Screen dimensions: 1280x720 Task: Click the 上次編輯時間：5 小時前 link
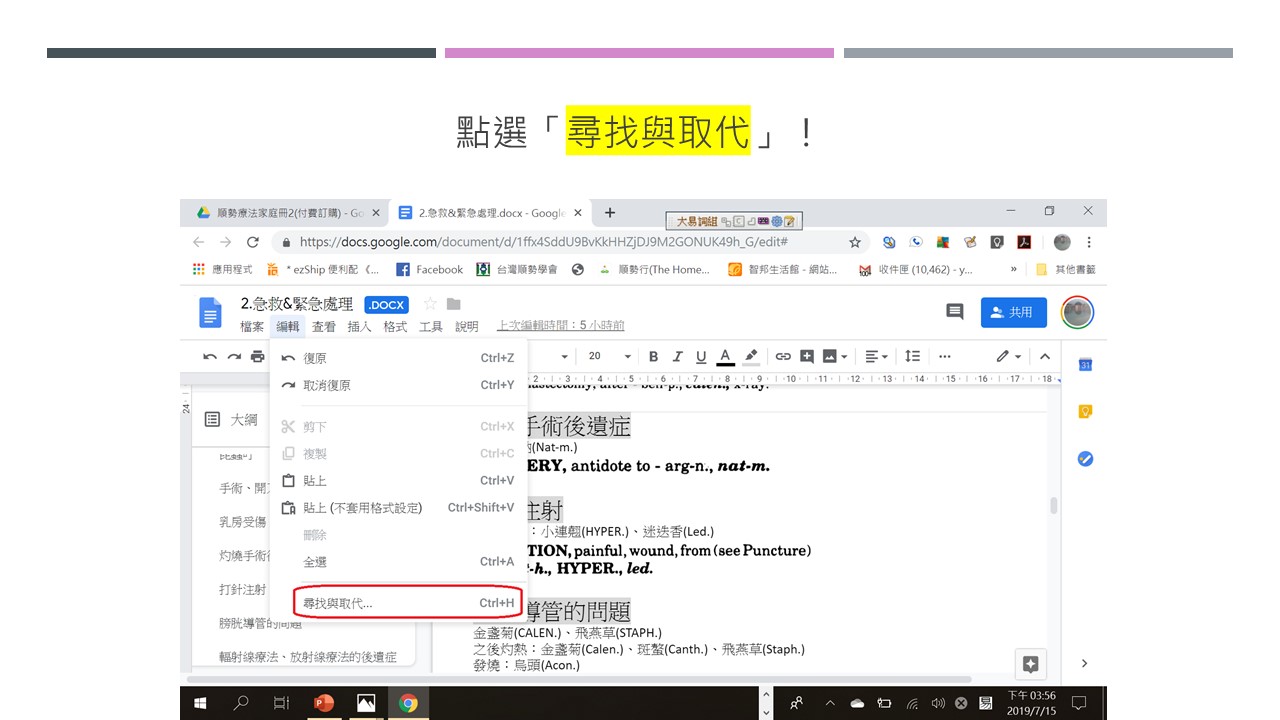tap(560, 326)
